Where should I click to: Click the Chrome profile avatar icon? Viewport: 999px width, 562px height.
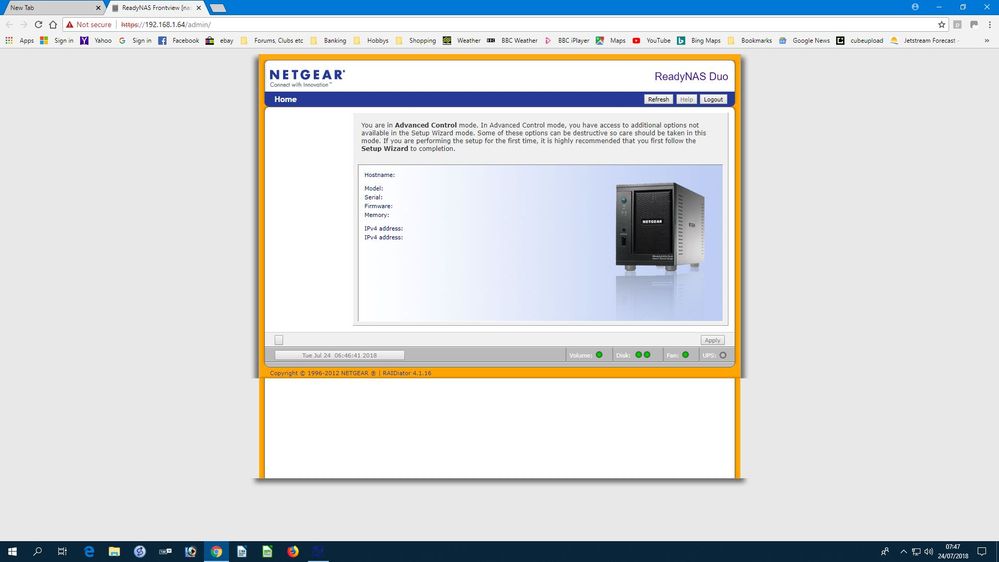click(915, 7)
